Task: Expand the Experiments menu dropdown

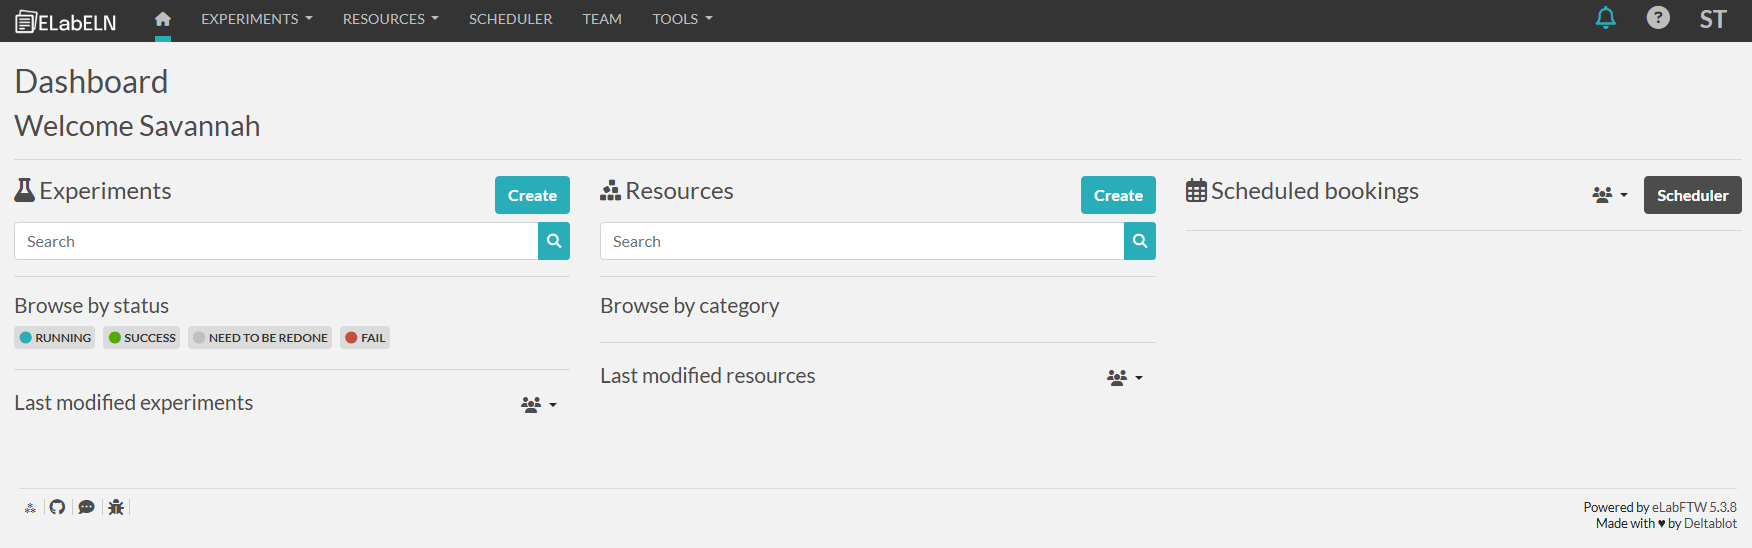Action: coord(256,19)
